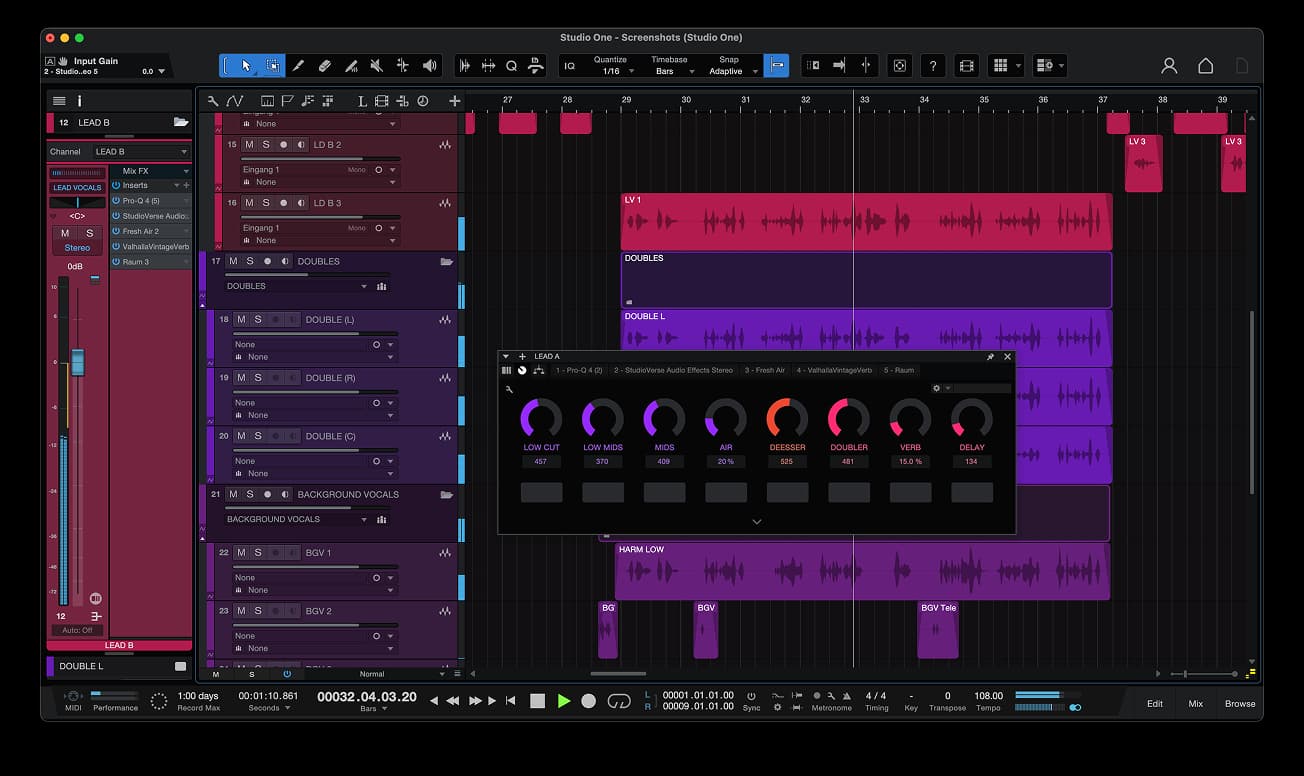Viewport: 1304px width, 776px height.
Task: Click the tempo value 108.00
Action: [x=988, y=696]
